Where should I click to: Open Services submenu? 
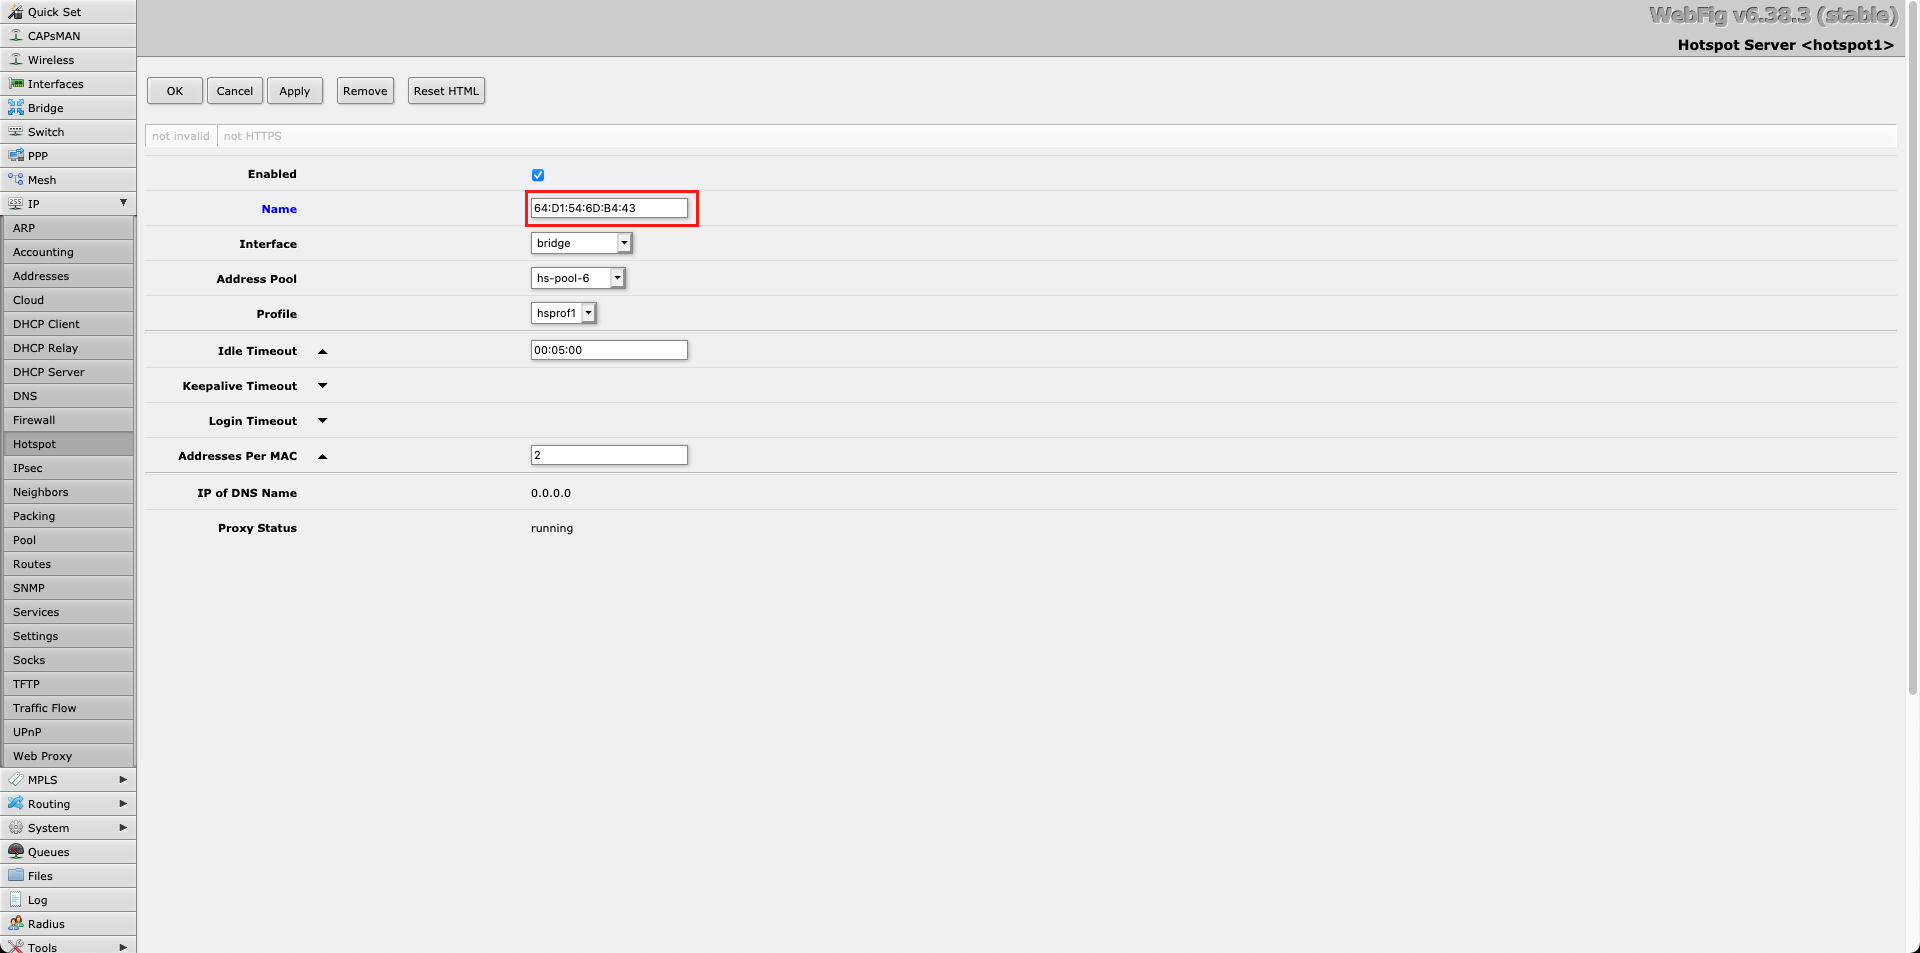tap(69, 612)
